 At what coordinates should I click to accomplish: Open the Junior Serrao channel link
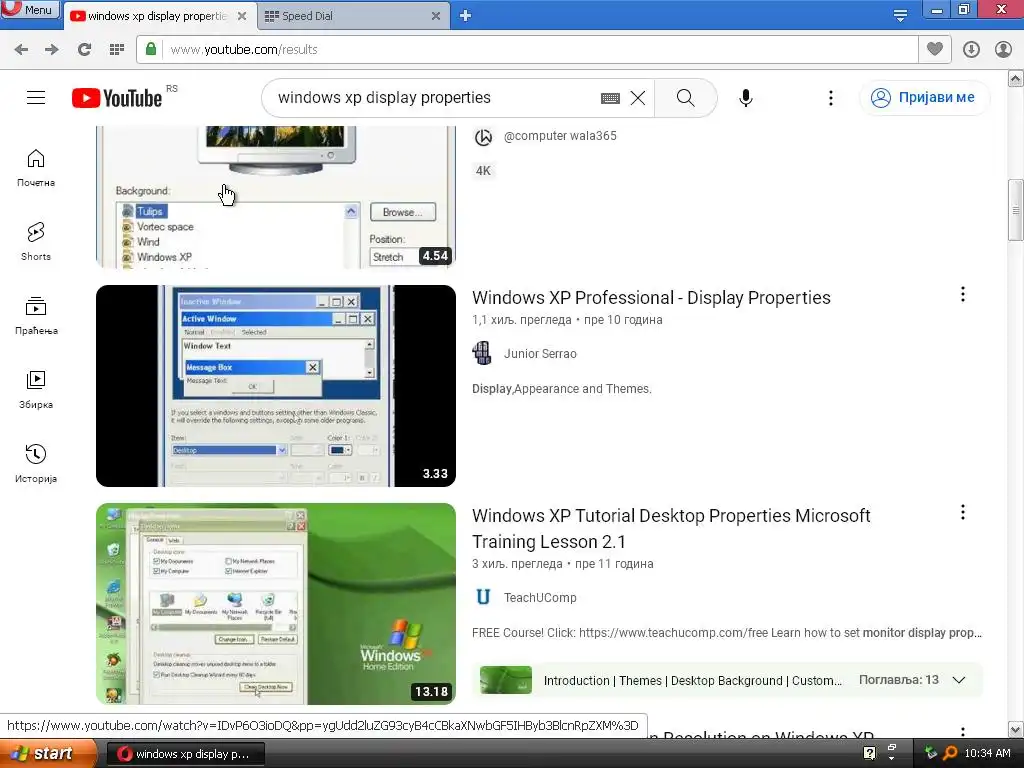pos(540,353)
